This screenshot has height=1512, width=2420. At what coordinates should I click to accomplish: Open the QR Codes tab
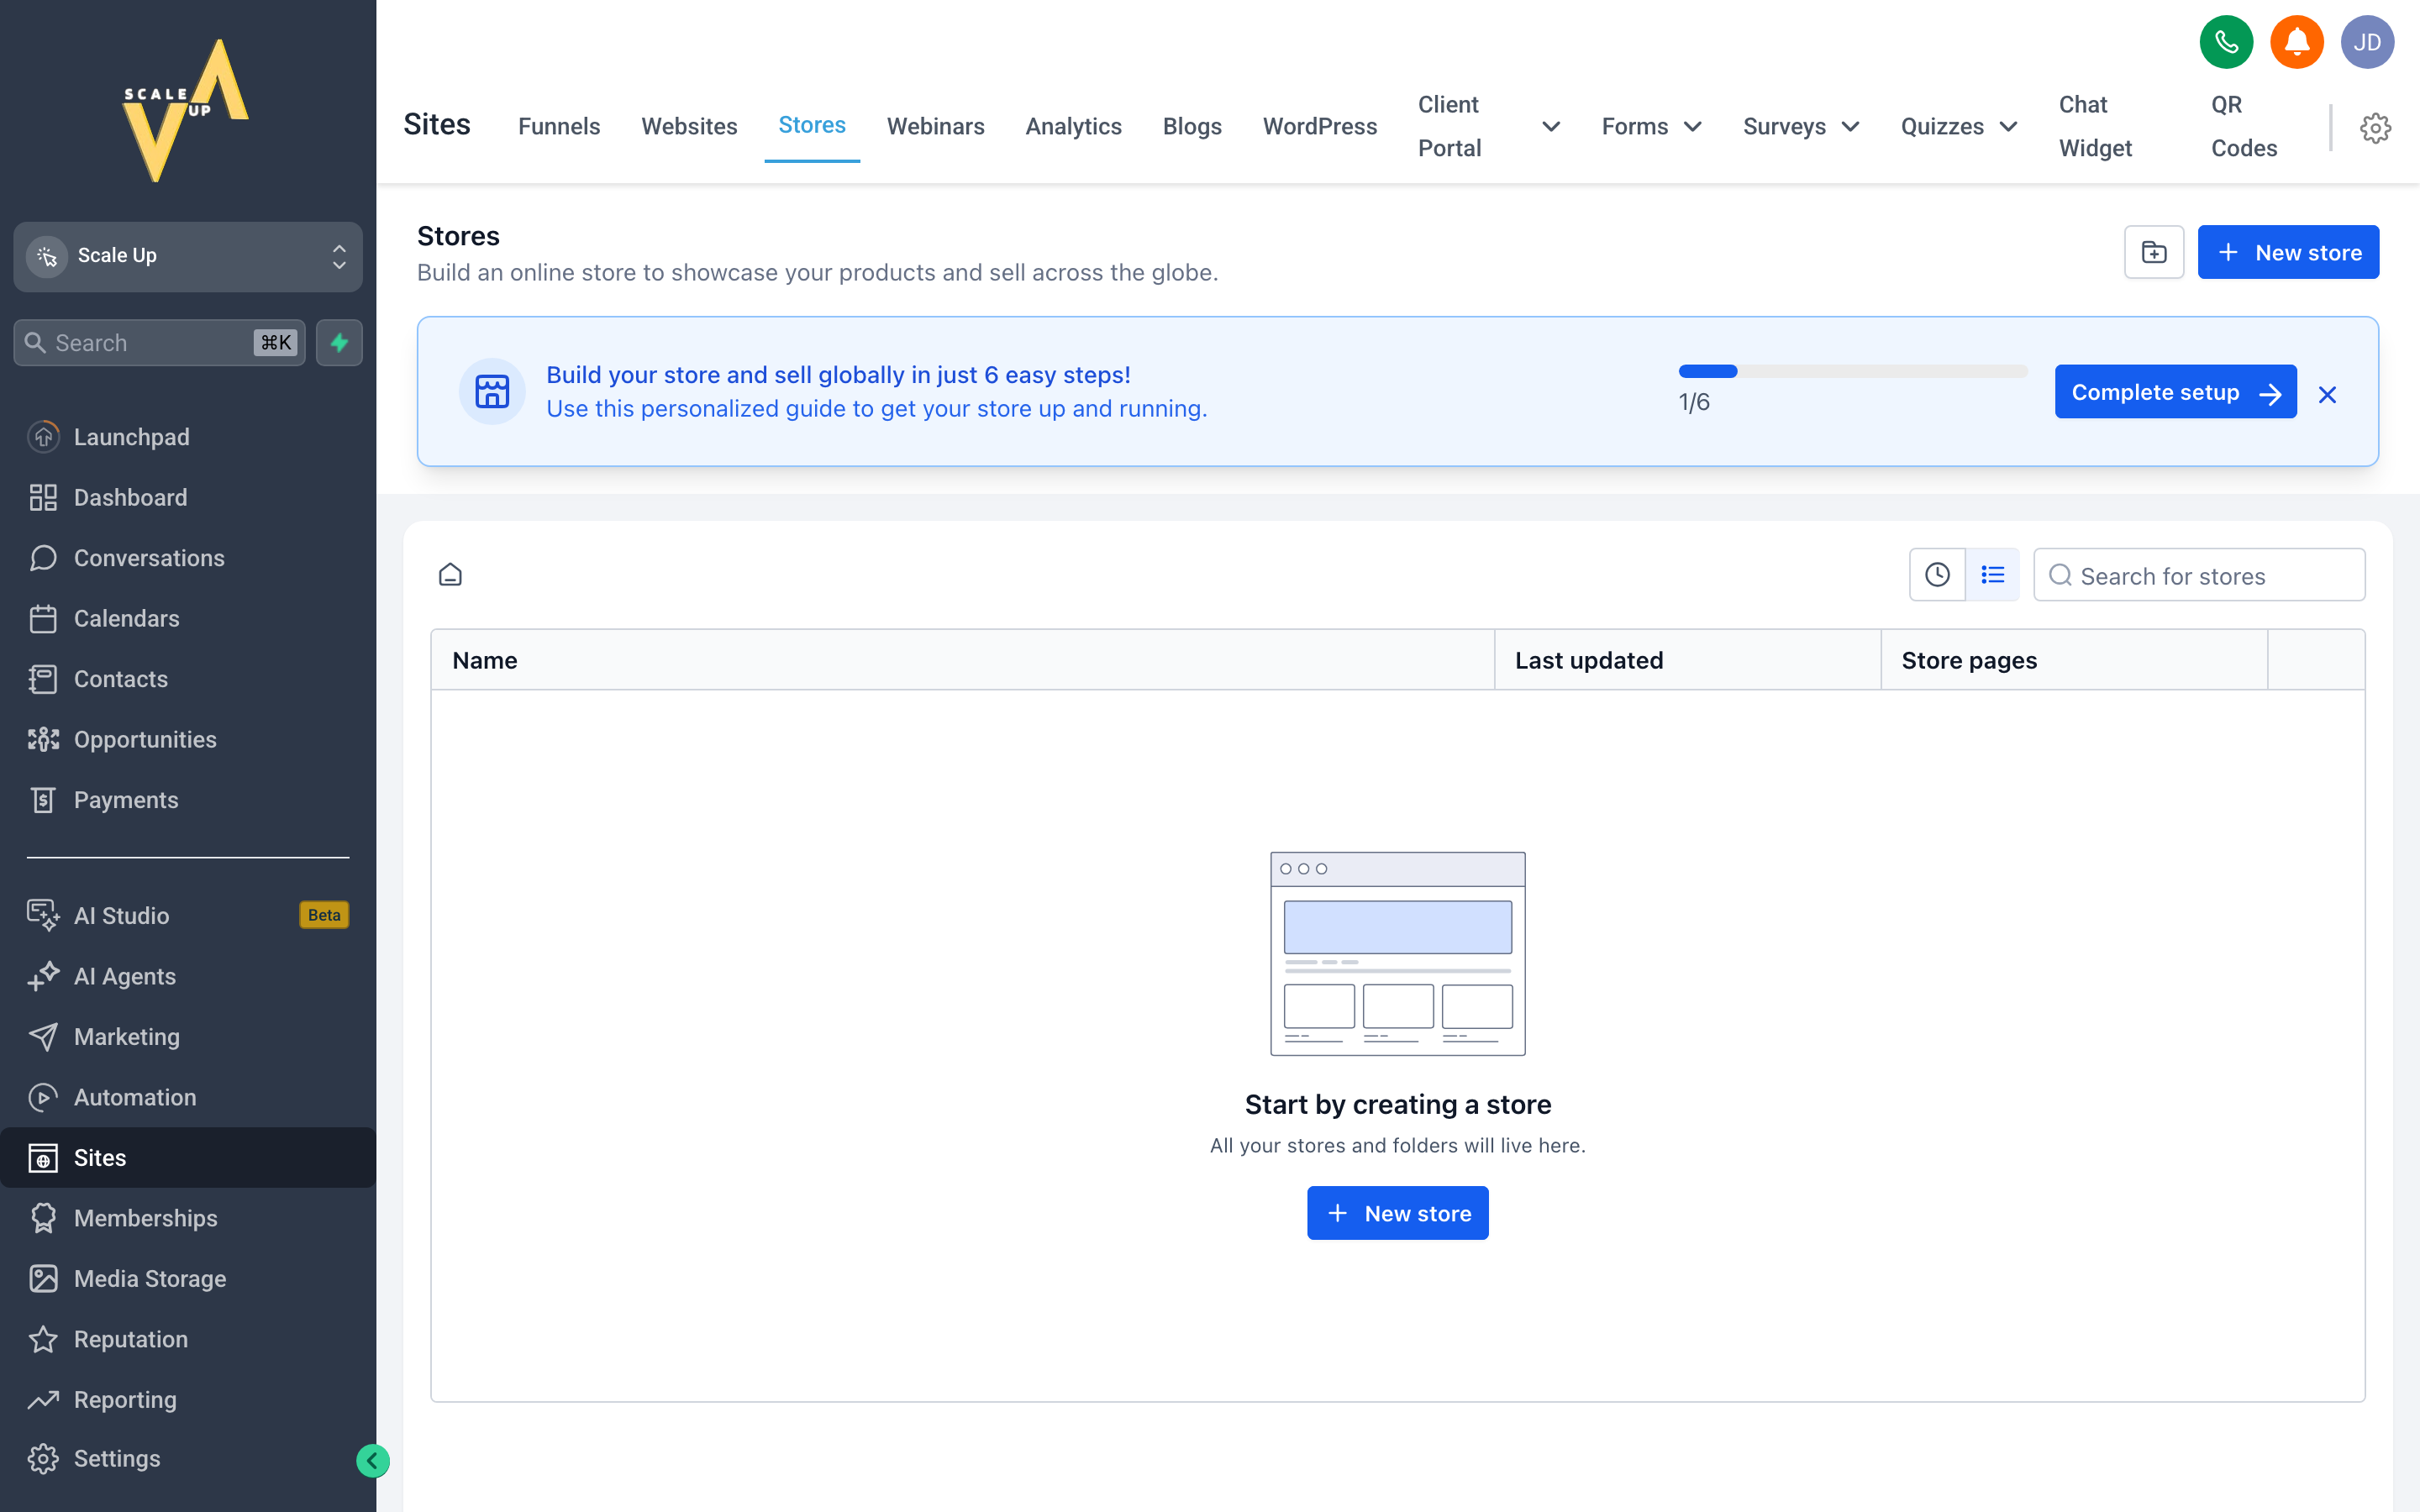2244,126
